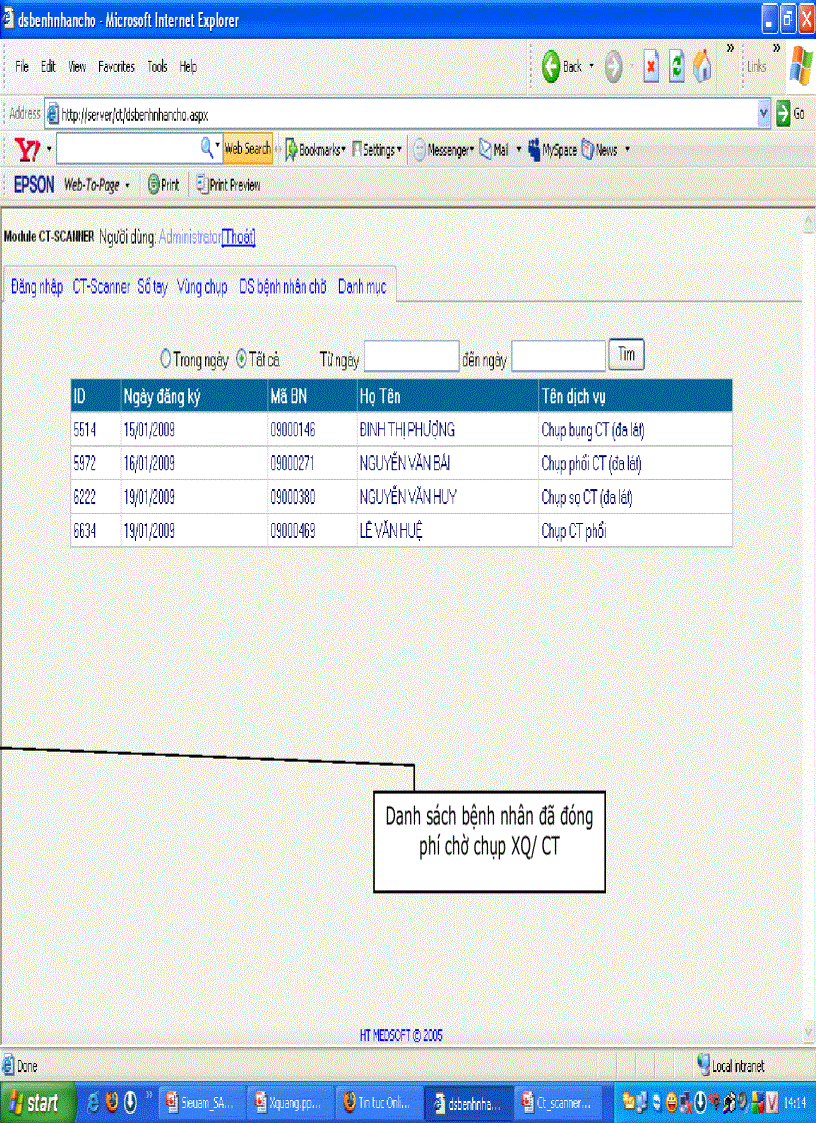Viewport: 816px width, 1123px height.
Task: Expand the Web-To-Page dropdown
Action: [126, 184]
